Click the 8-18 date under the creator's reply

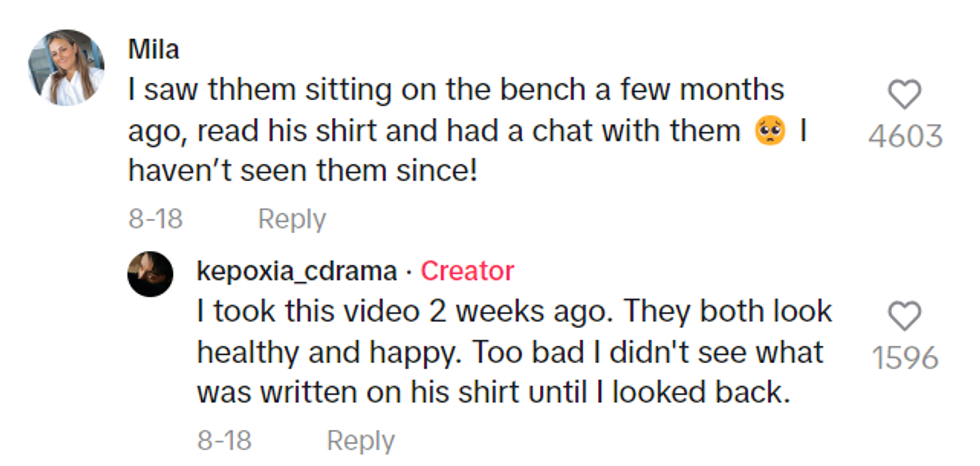224,440
